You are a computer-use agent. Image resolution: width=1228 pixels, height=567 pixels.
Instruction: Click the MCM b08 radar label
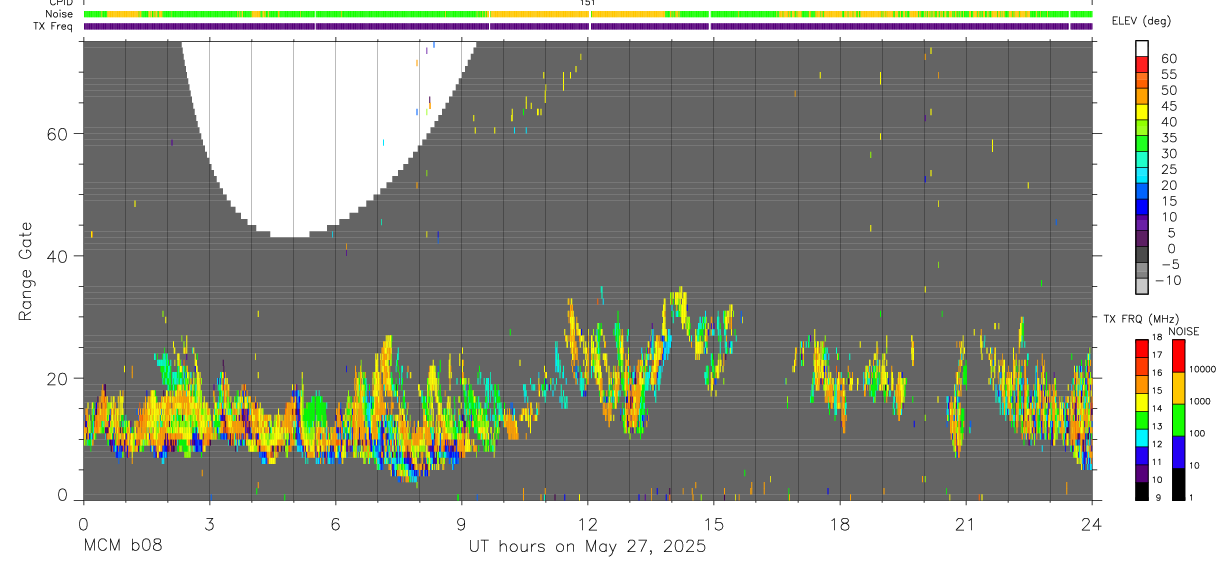pyautogui.click(x=122, y=546)
